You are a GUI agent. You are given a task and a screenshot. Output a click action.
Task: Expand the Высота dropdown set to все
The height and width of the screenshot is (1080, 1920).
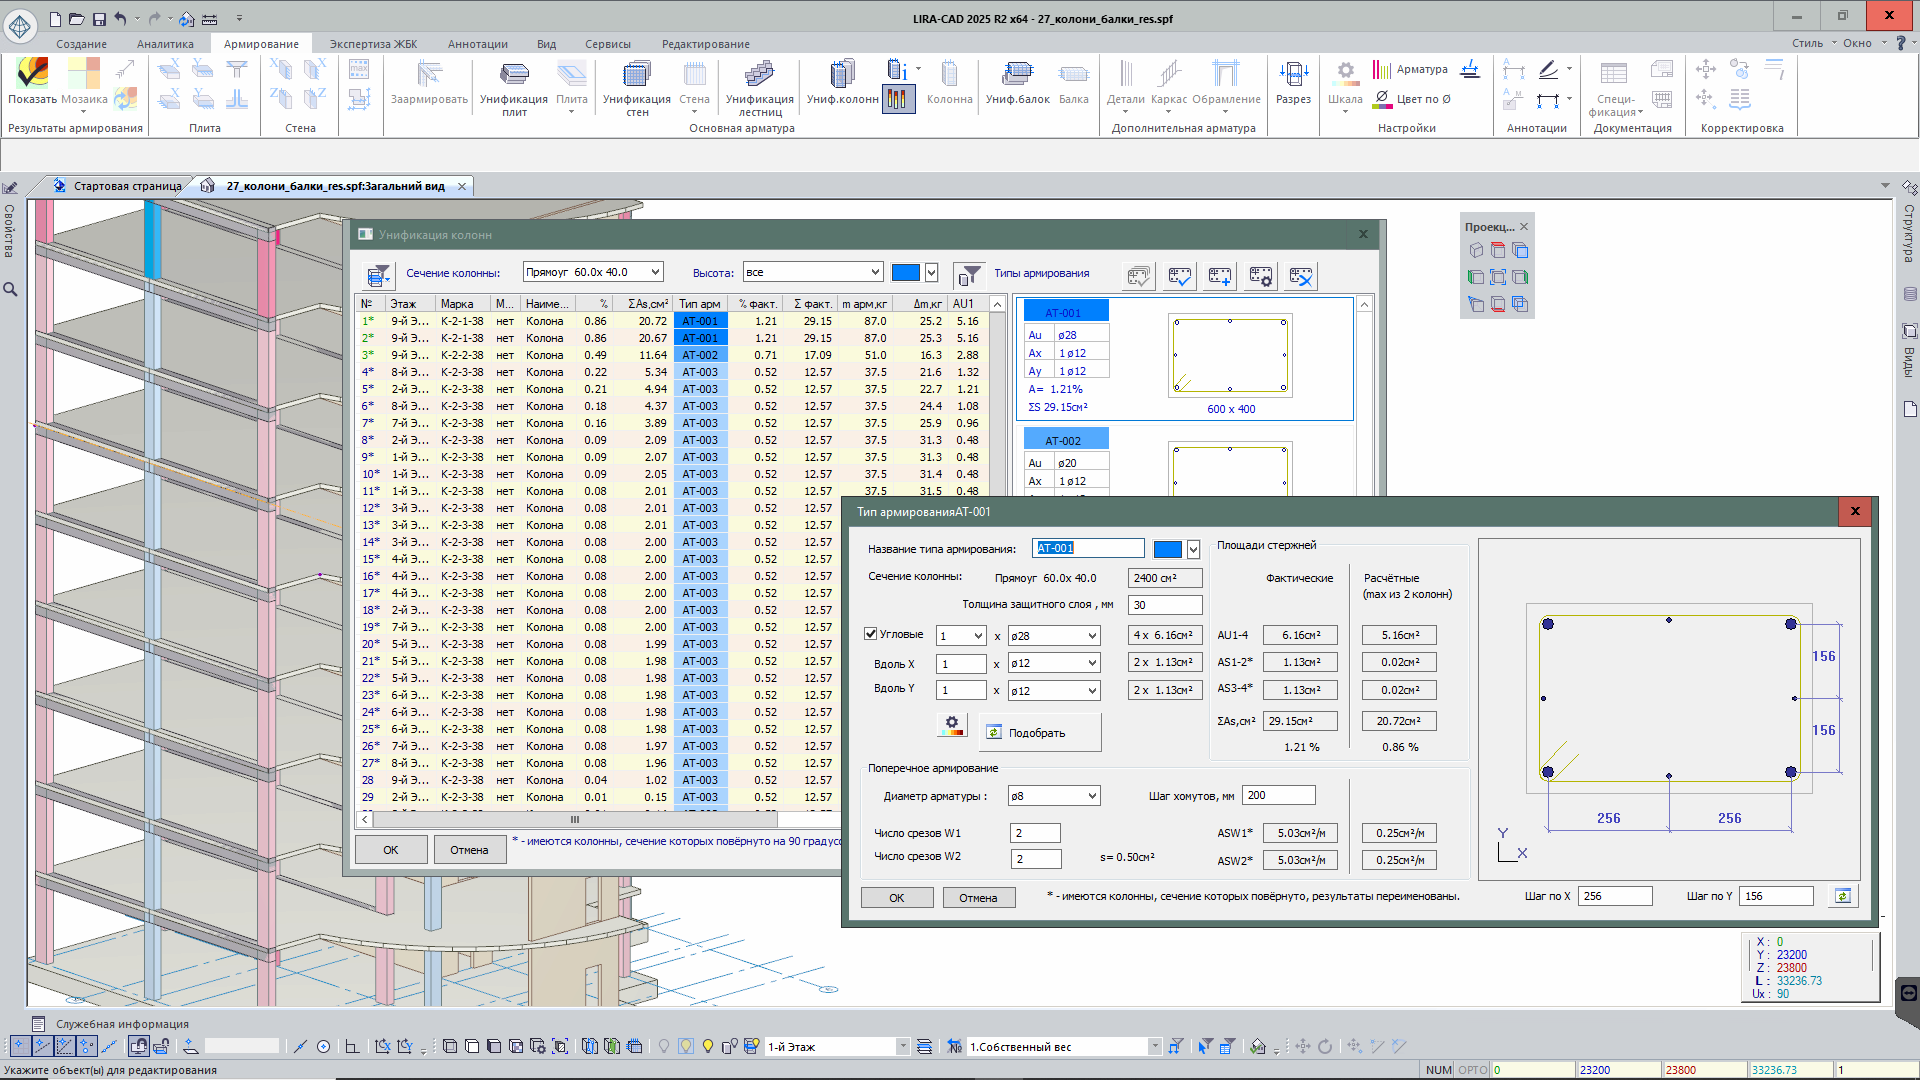click(x=875, y=272)
